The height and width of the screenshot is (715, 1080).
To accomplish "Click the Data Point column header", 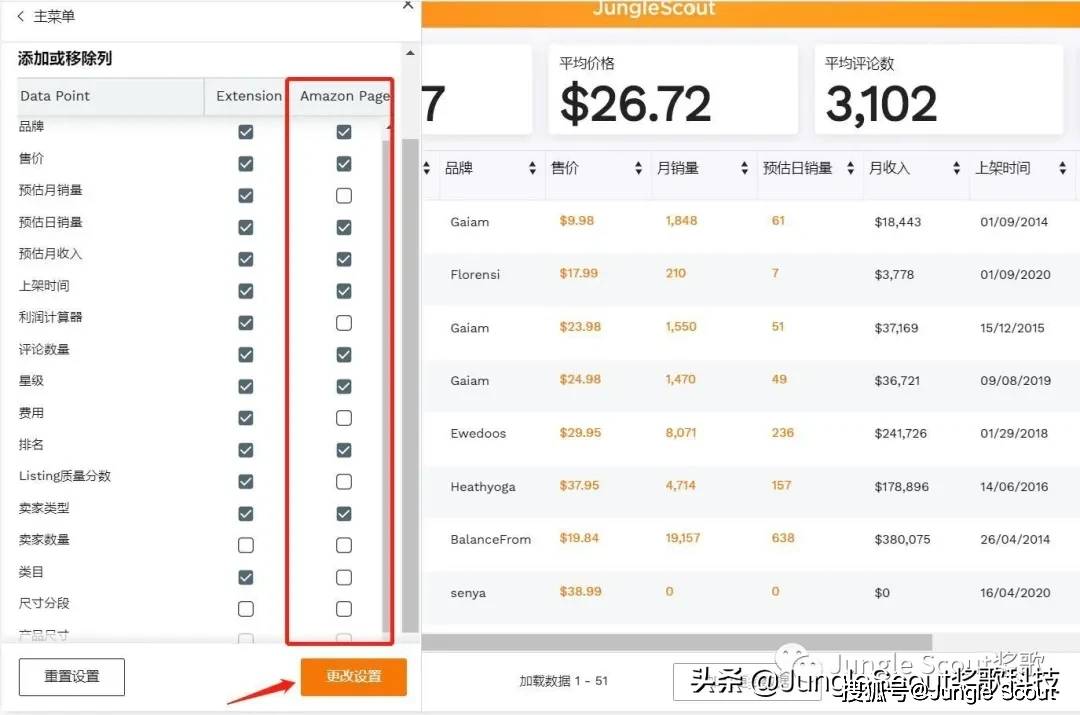I will coord(110,96).
